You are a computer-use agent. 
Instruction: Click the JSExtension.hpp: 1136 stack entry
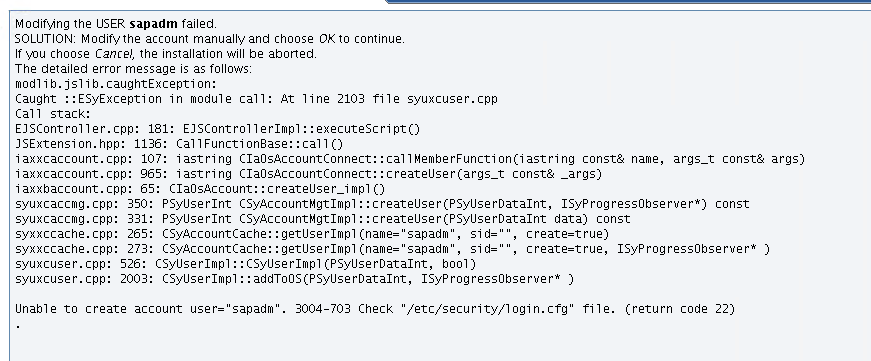[179, 144]
